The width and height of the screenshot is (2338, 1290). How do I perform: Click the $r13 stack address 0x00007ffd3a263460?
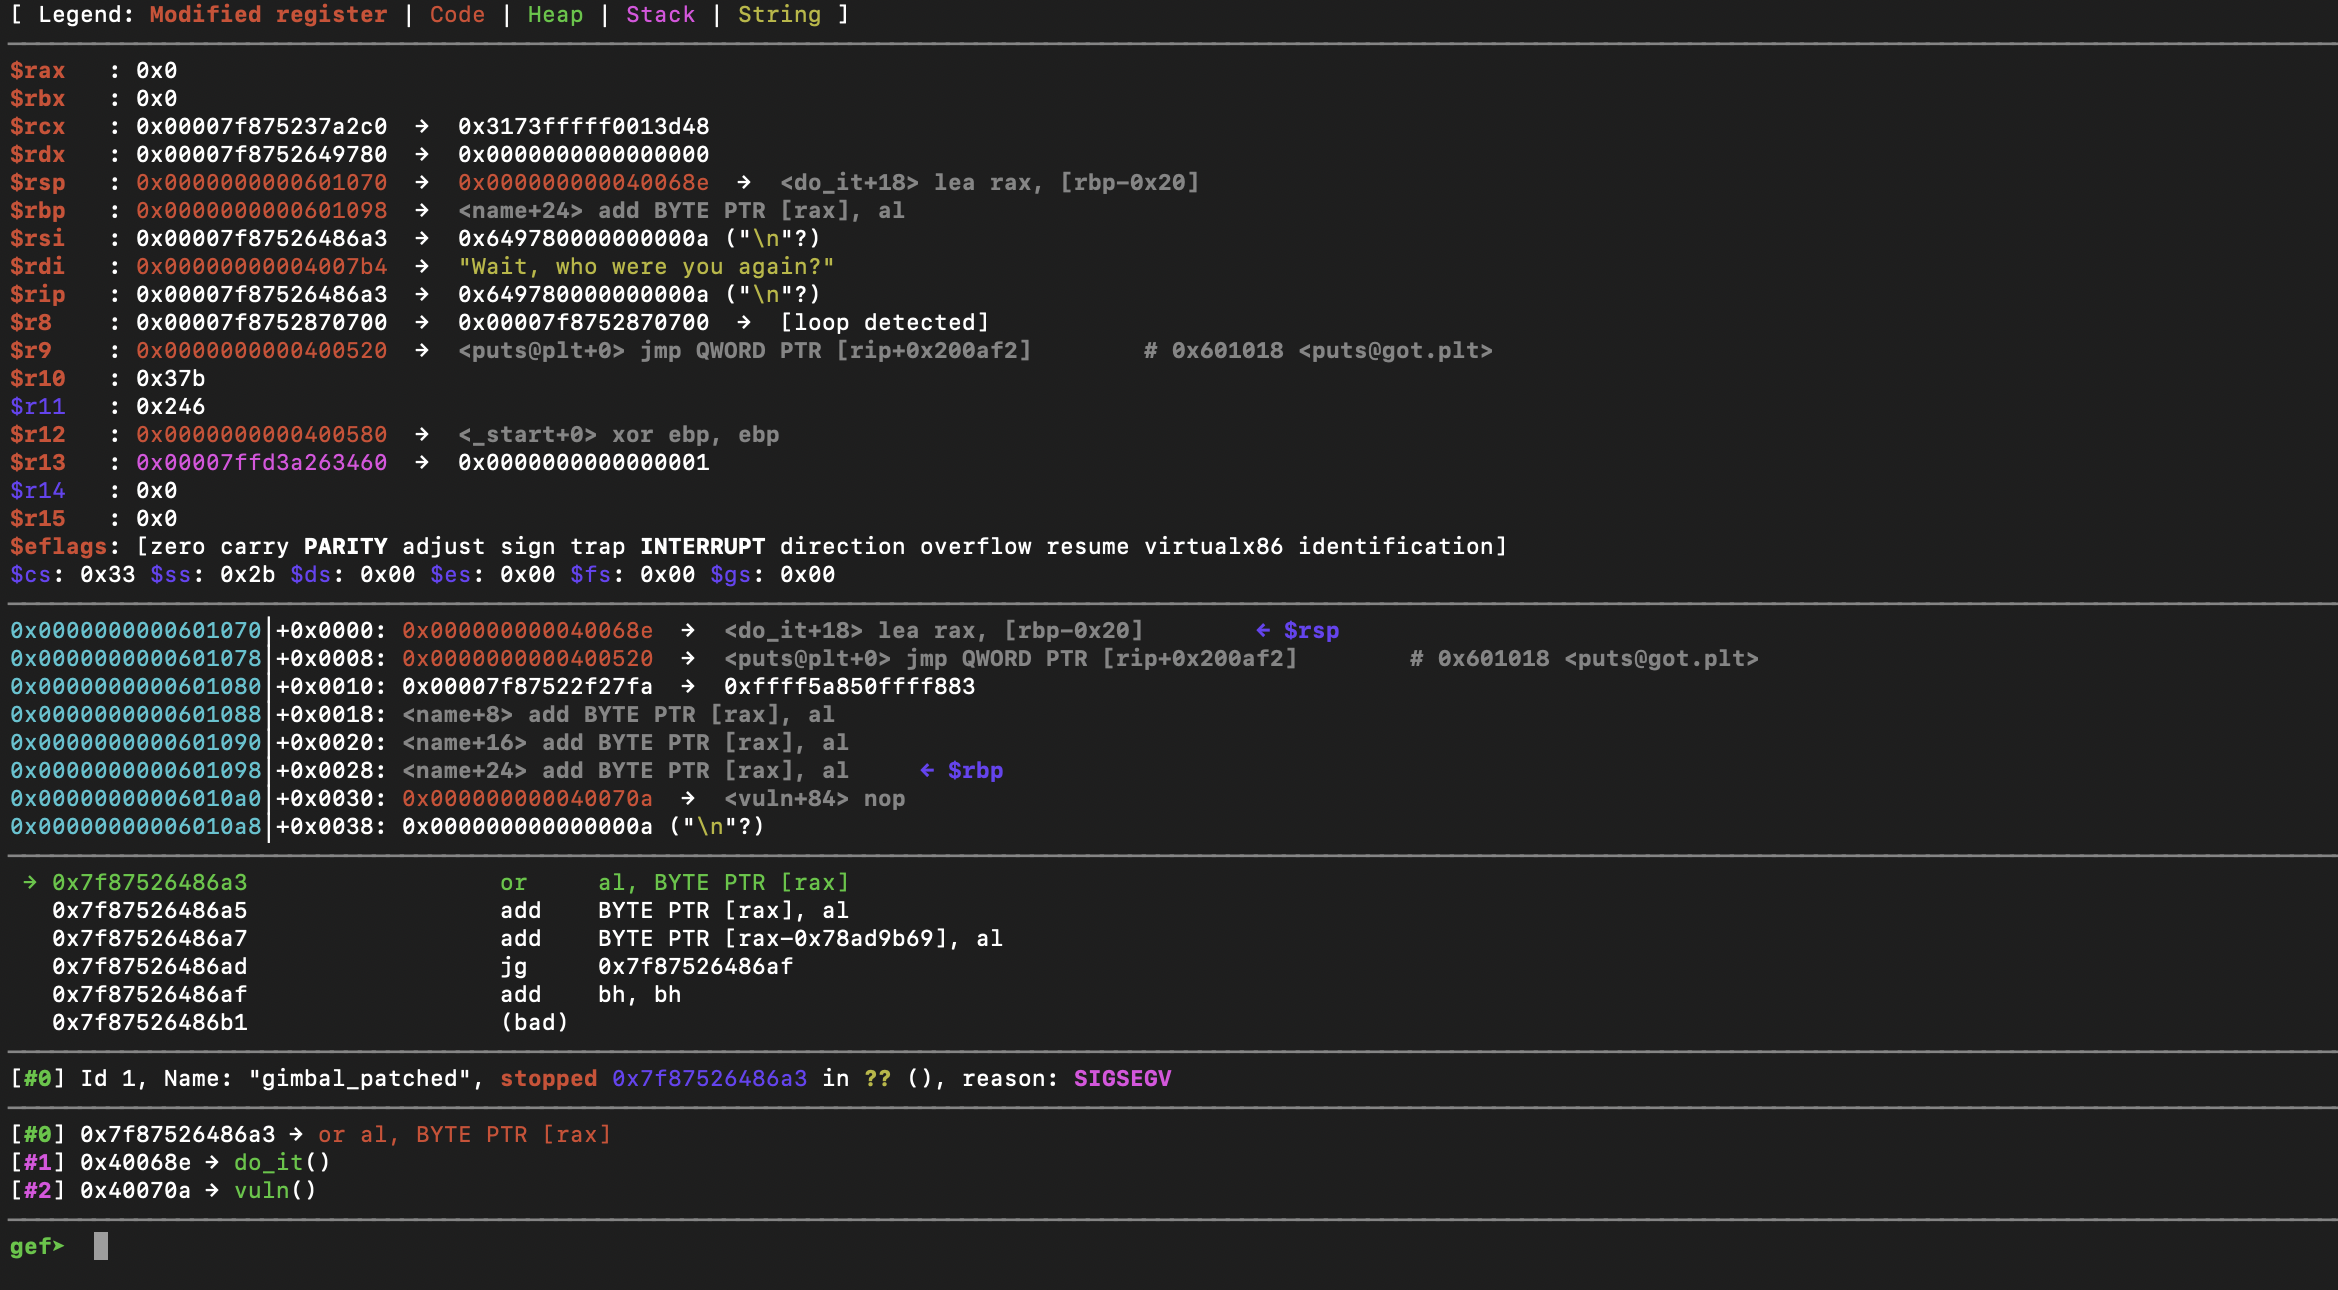pos(262,463)
